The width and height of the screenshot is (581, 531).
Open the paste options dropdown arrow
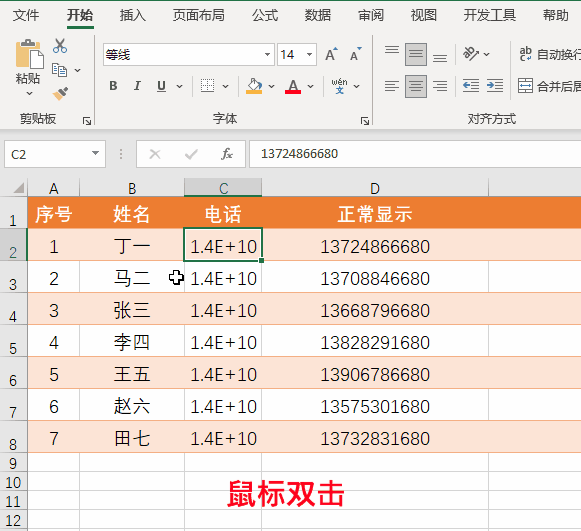[29, 94]
